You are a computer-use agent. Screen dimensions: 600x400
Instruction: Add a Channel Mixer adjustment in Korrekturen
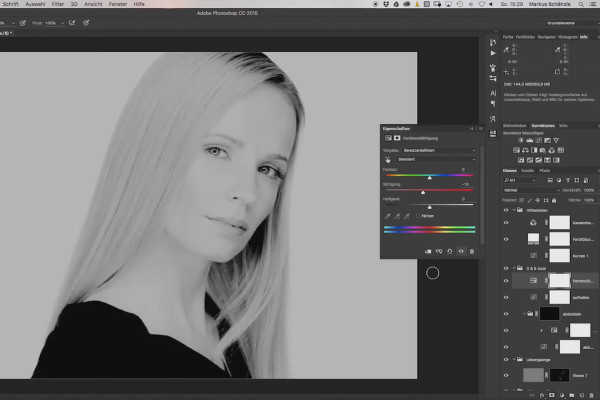click(x=552, y=150)
